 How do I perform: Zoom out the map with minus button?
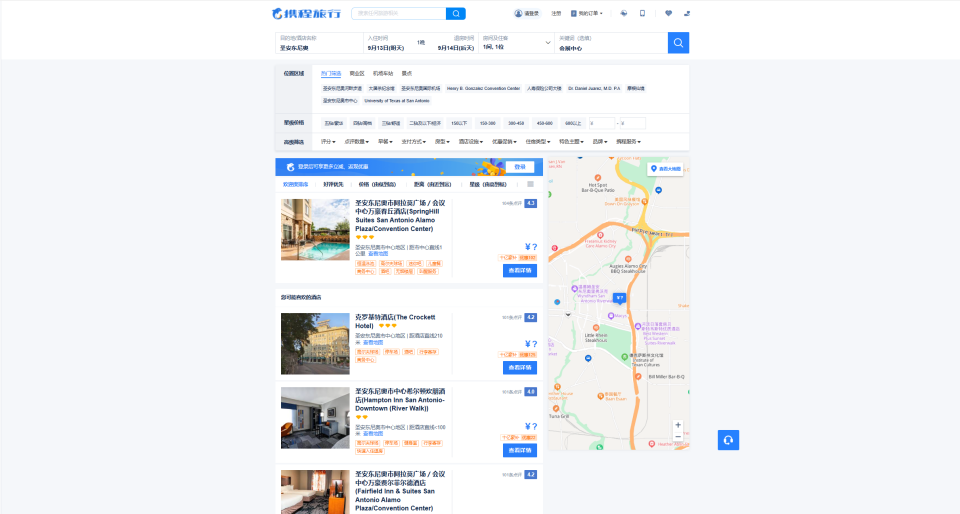tap(678, 436)
